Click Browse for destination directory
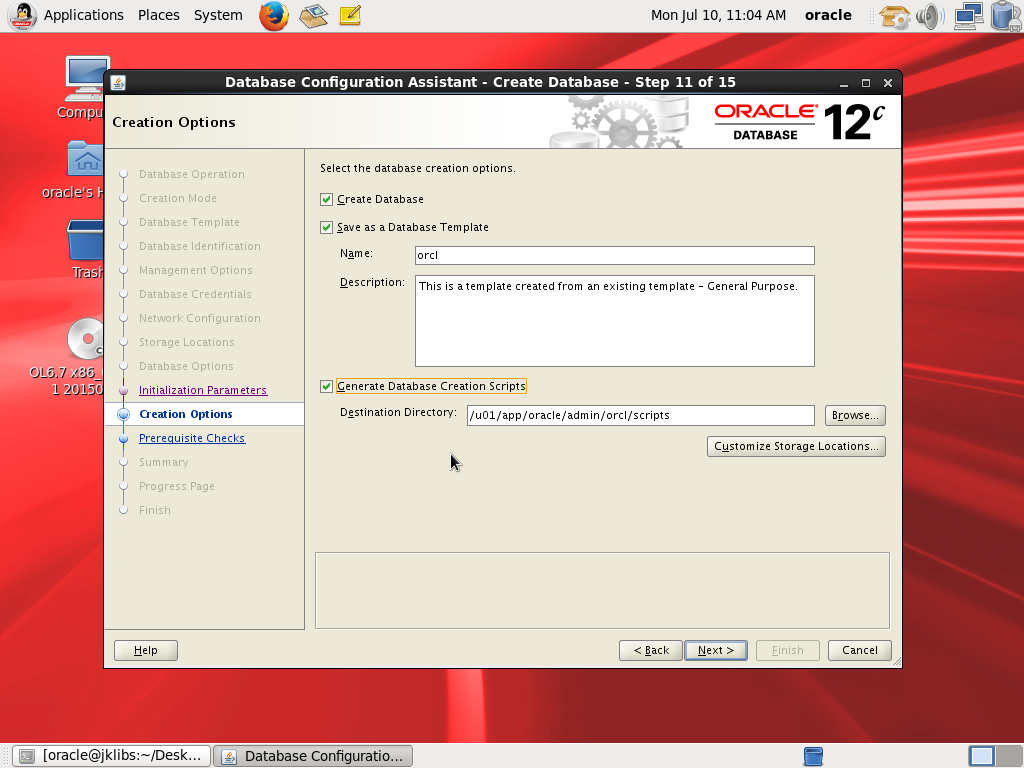 [854, 415]
